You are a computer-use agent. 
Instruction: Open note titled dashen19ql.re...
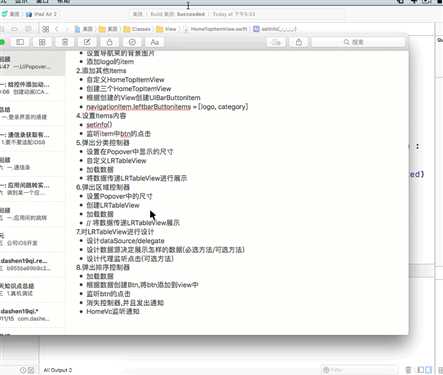coord(32,264)
